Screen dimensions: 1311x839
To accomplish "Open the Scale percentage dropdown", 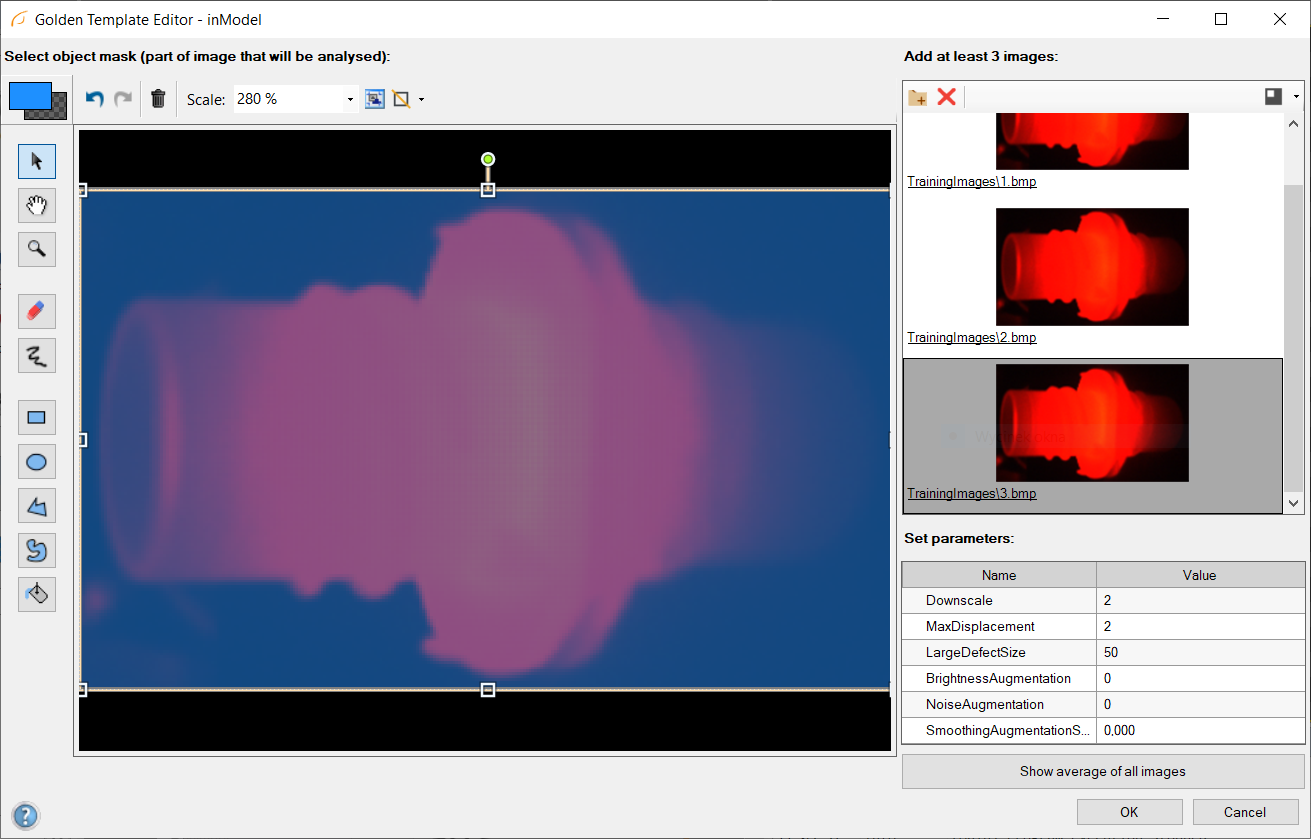I will point(350,100).
